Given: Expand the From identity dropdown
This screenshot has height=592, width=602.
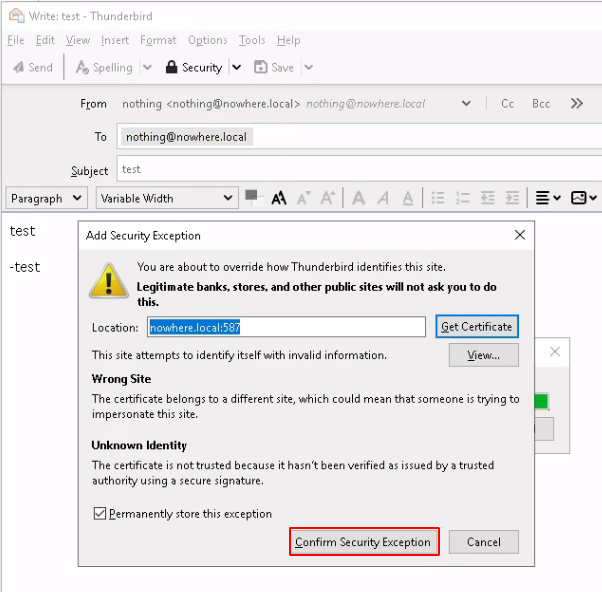Looking at the screenshot, I should 466,103.
